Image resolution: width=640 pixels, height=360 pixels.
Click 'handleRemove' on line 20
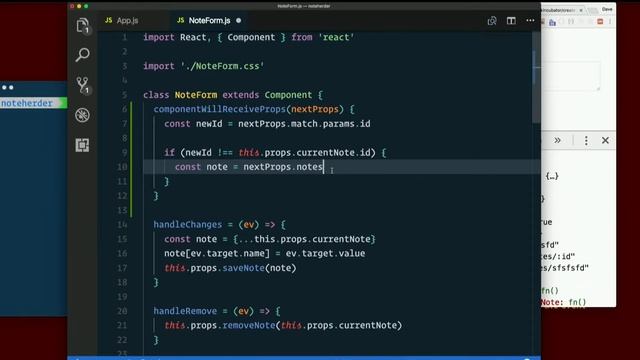pos(185,311)
